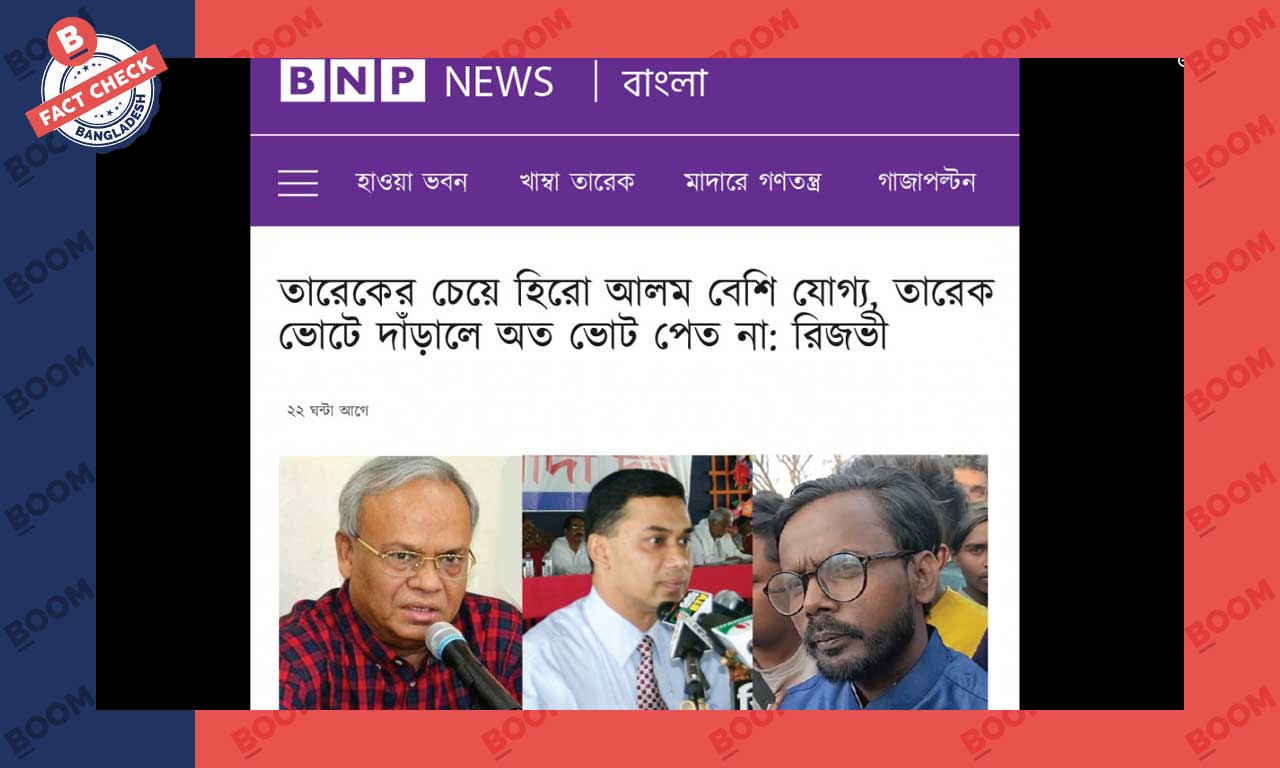This screenshot has width=1280, height=768.
Task: Select the মাদারে গণতন্ত্র menu item
Action: click(752, 183)
